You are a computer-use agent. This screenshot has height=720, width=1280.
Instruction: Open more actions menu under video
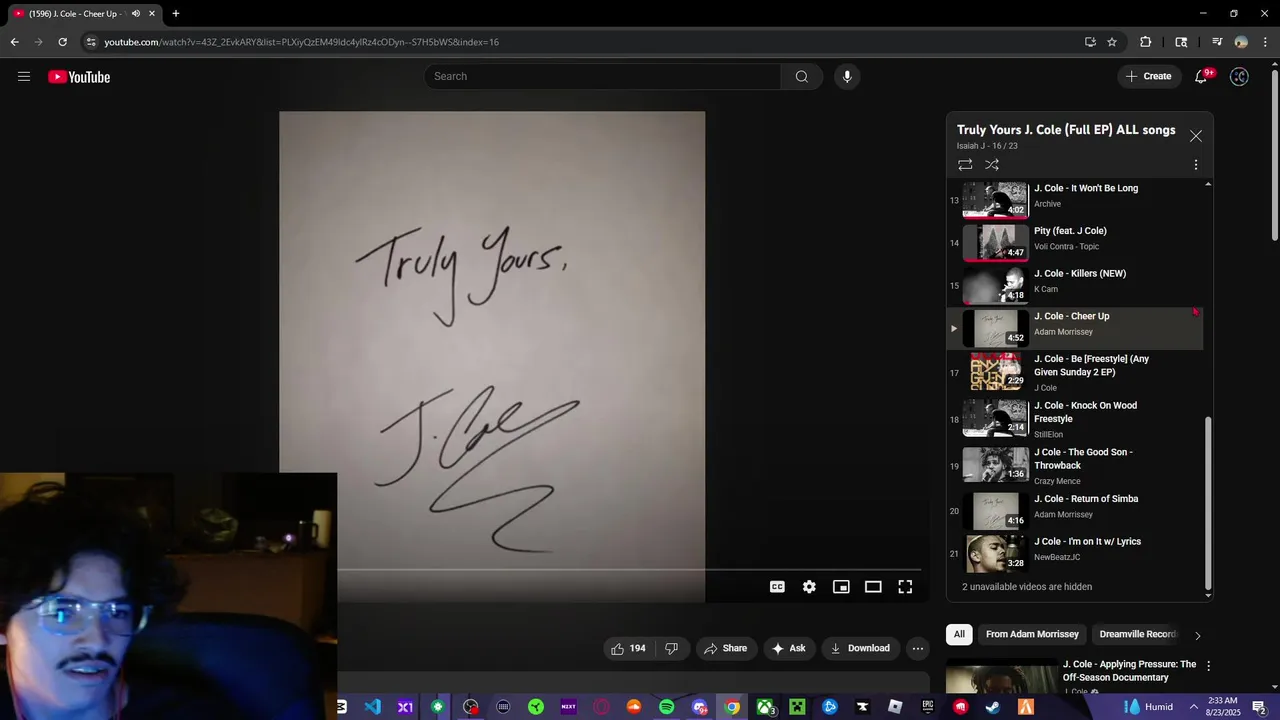pyautogui.click(x=917, y=648)
